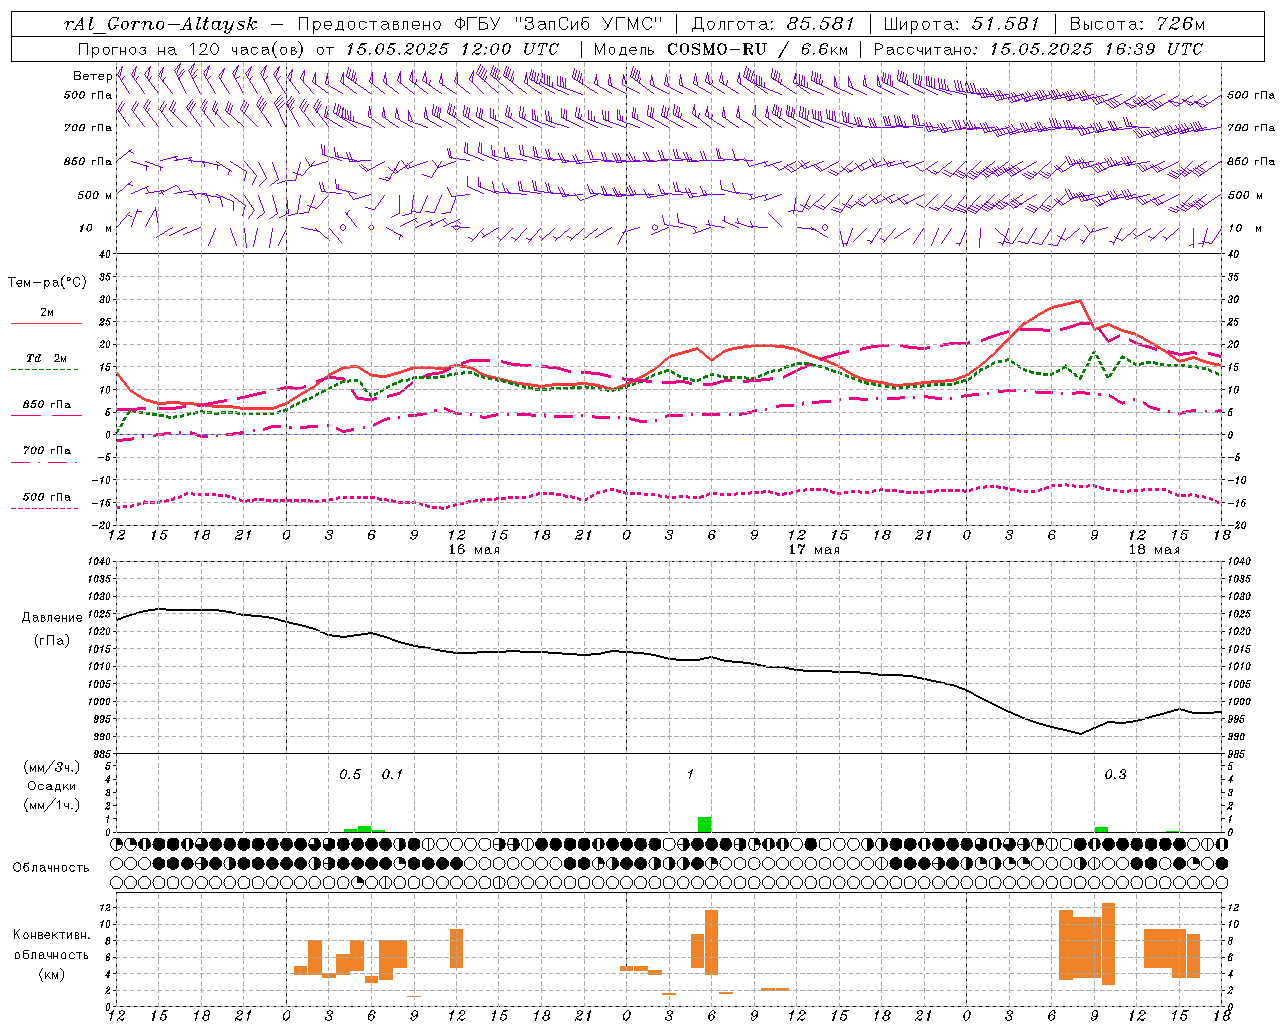
Task: Click the station title rAl_Gorno-Altaysk
Action: 160,24
